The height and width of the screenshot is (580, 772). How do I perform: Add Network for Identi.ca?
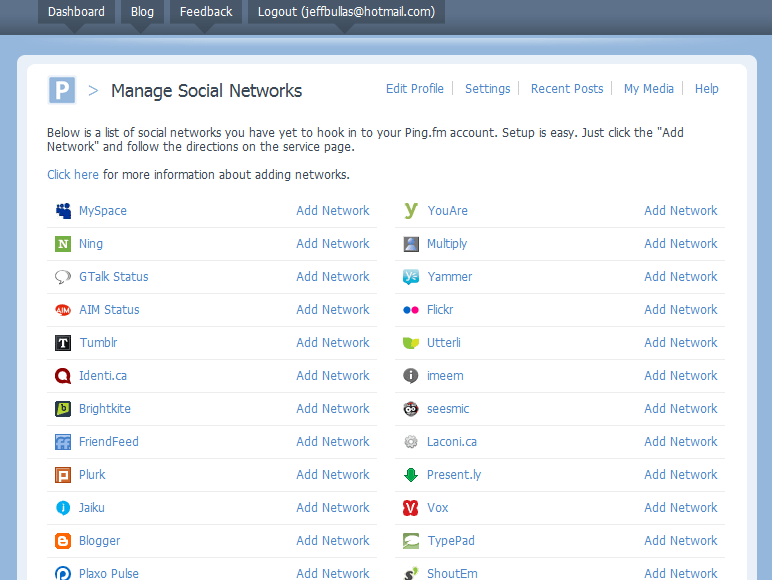click(x=333, y=376)
